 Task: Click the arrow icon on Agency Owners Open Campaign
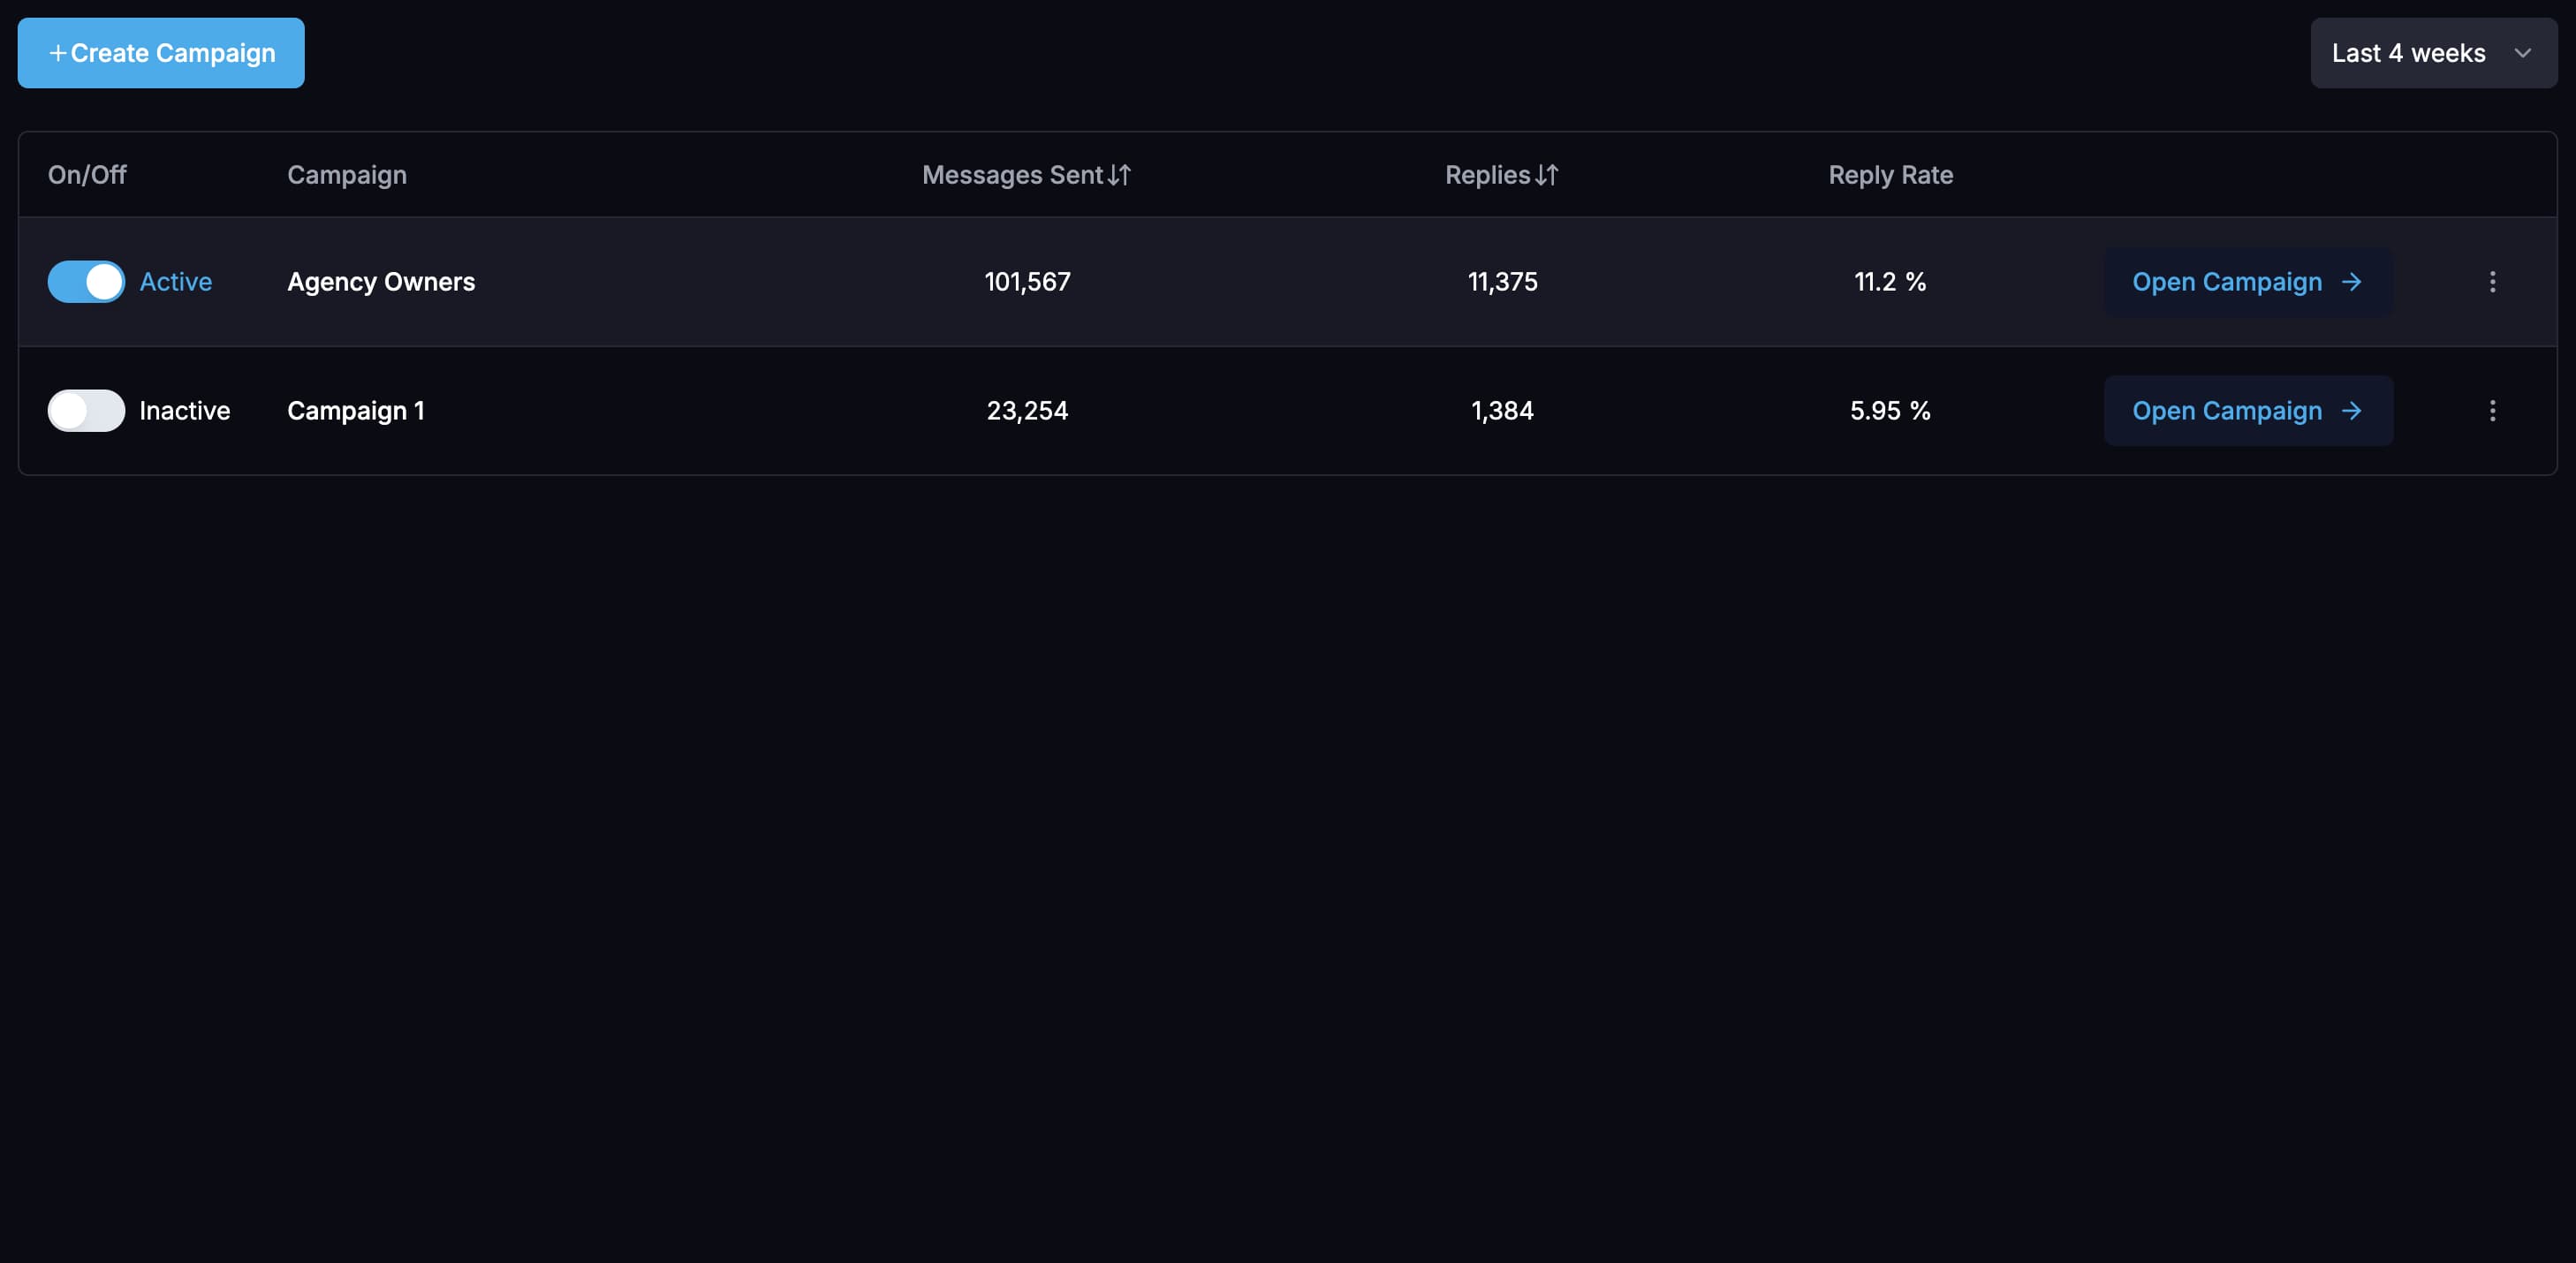pos(2351,281)
